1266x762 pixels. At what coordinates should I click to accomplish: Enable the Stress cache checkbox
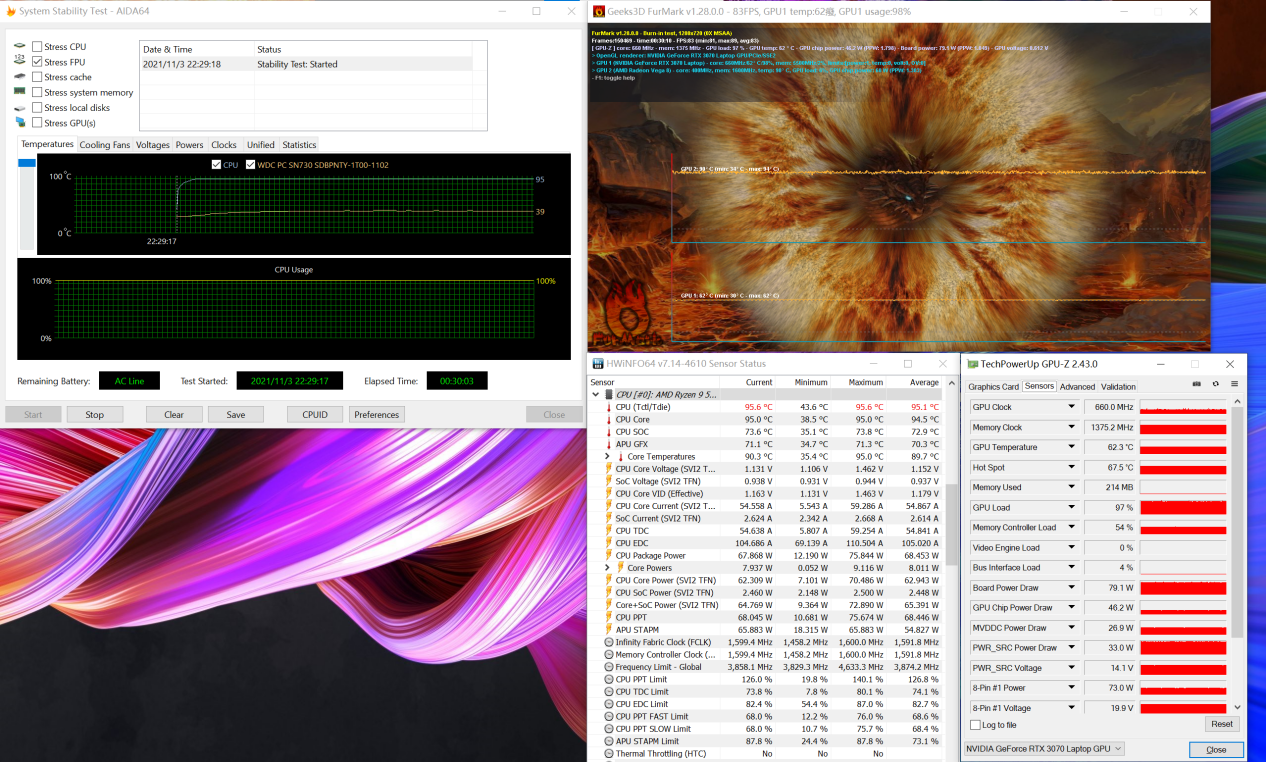(37, 77)
